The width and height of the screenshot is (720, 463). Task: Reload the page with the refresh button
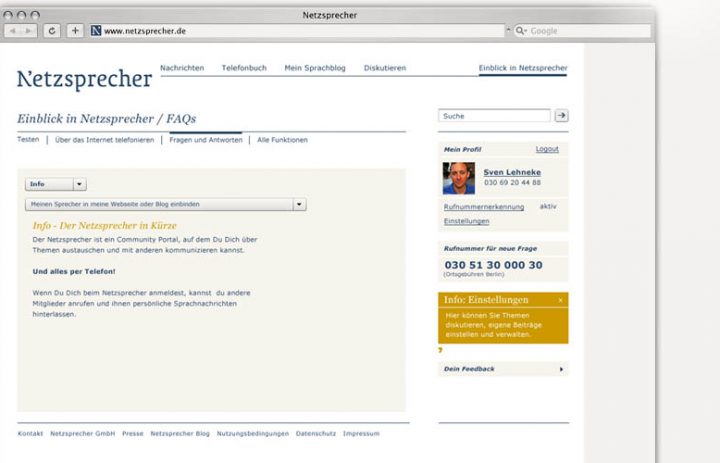point(52,31)
